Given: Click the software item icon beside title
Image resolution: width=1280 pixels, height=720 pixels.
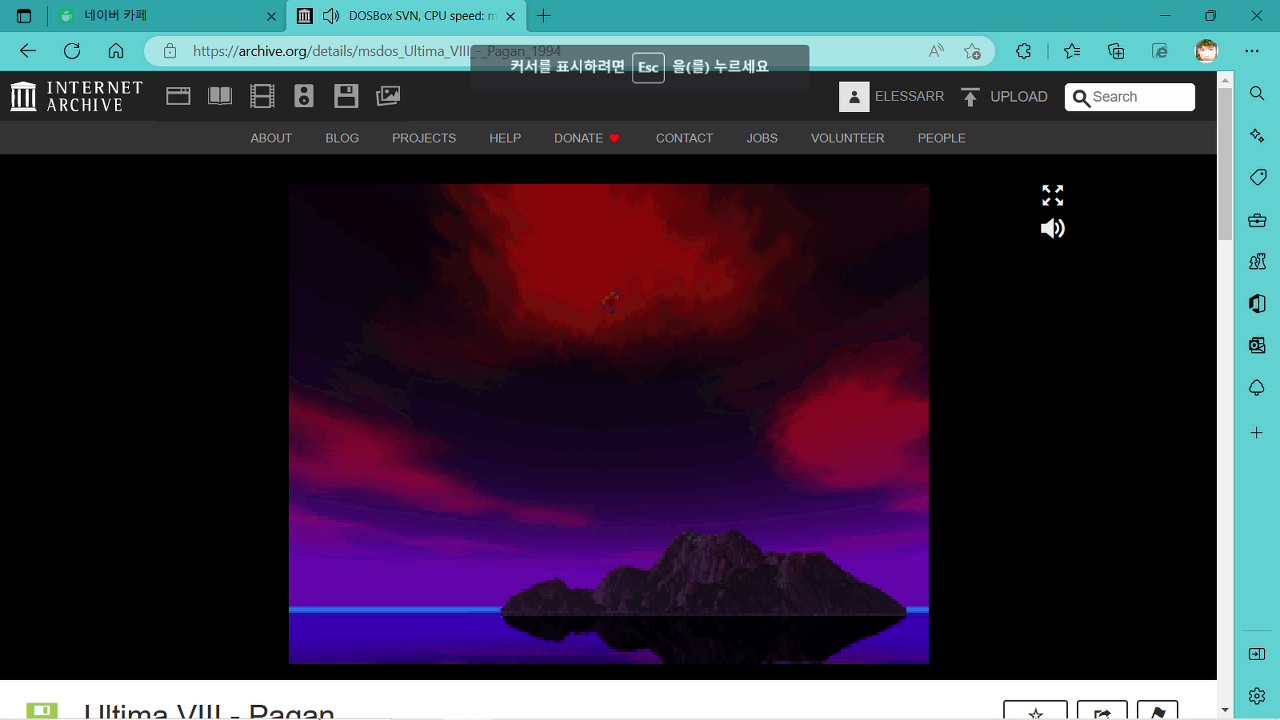Looking at the screenshot, I should tap(42, 711).
